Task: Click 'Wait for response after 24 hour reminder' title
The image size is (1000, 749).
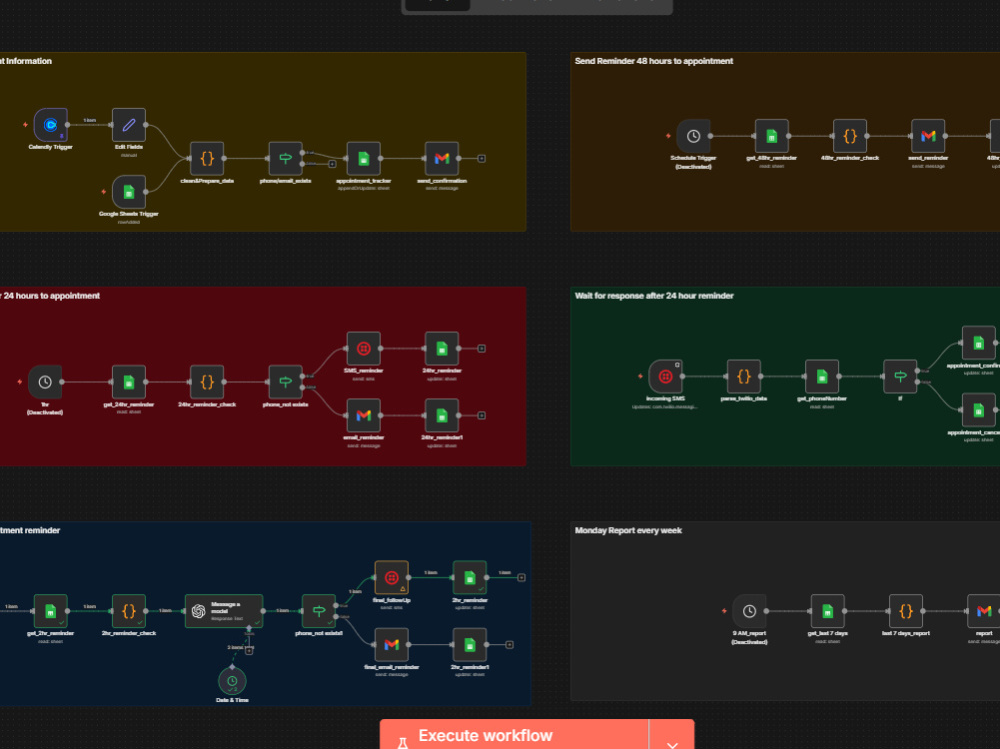Action: 654,296
